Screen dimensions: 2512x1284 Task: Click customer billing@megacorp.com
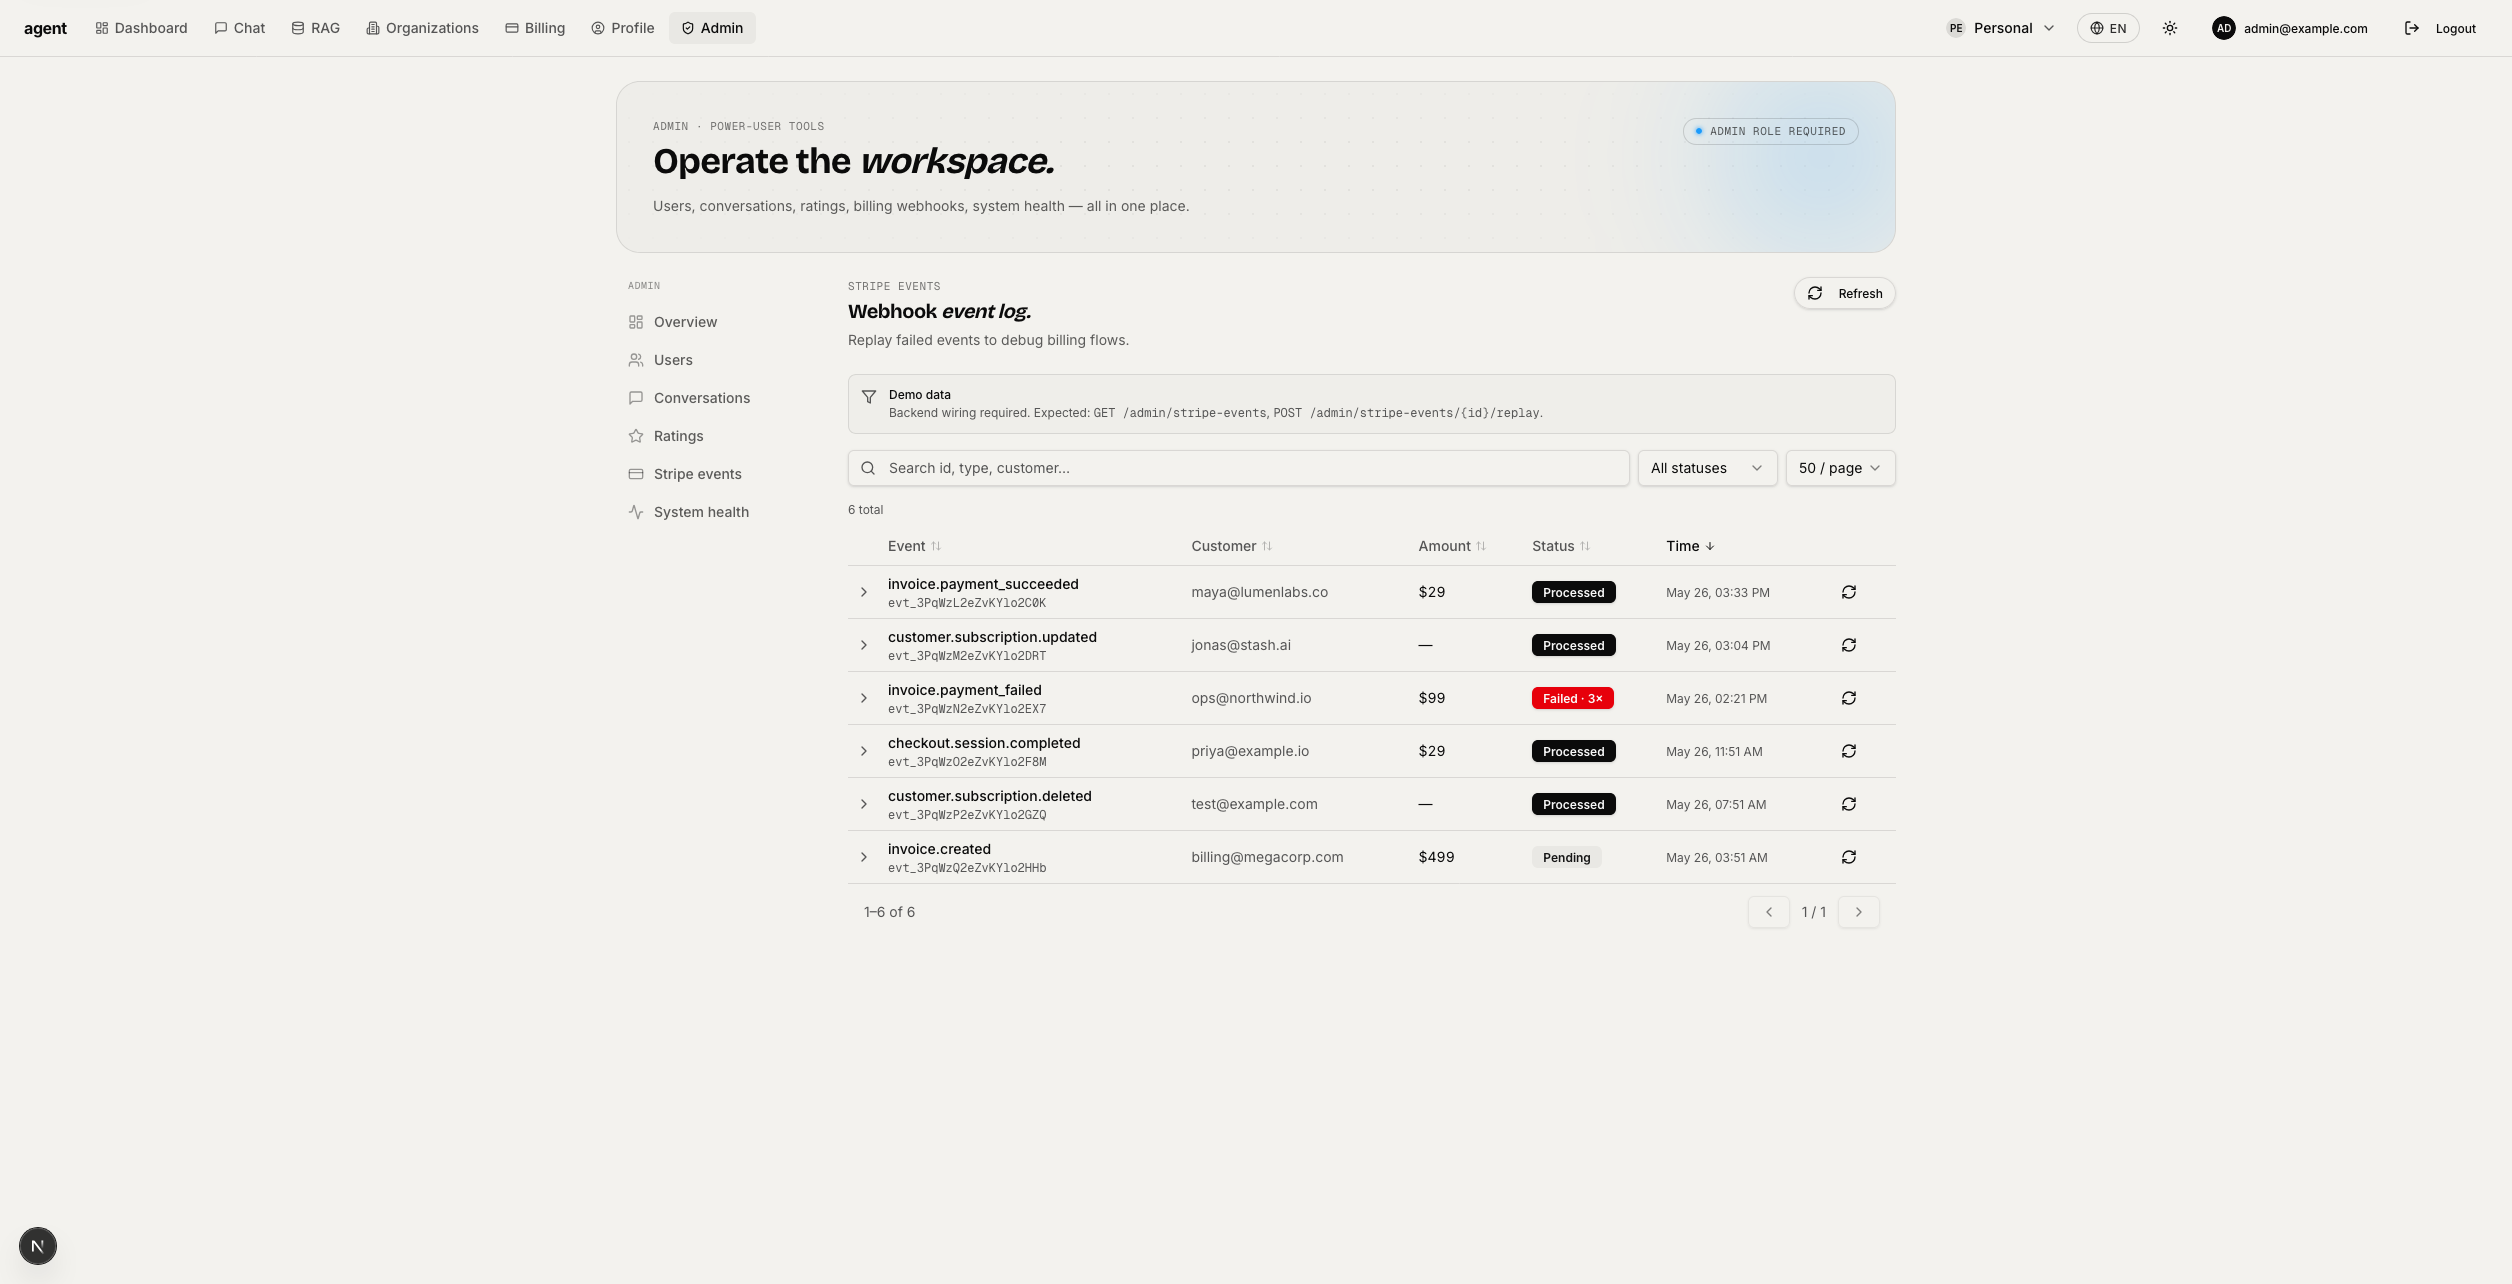[x=1267, y=857]
